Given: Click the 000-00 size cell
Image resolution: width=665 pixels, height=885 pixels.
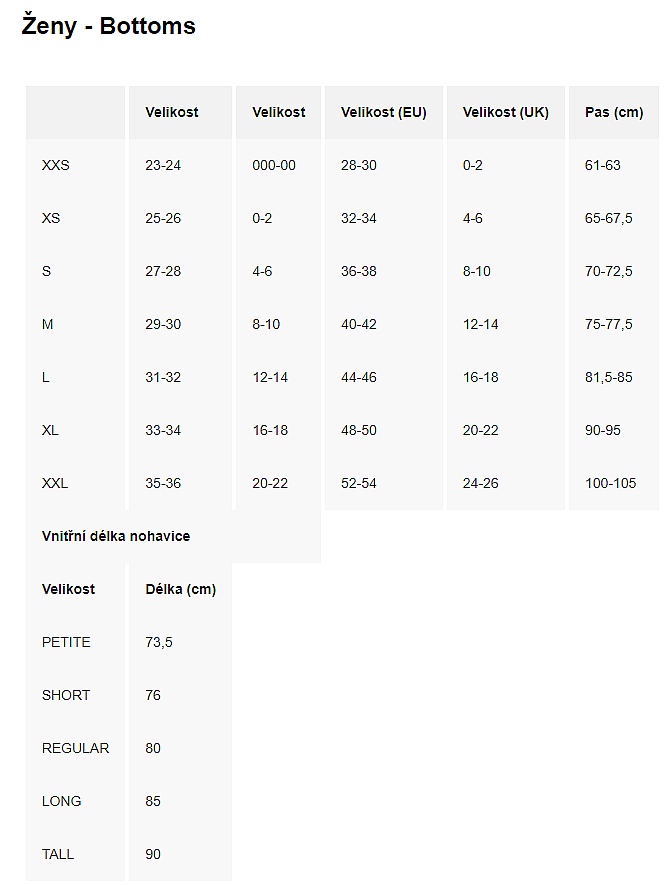Looking at the screenshot, I should click(274, 165).
